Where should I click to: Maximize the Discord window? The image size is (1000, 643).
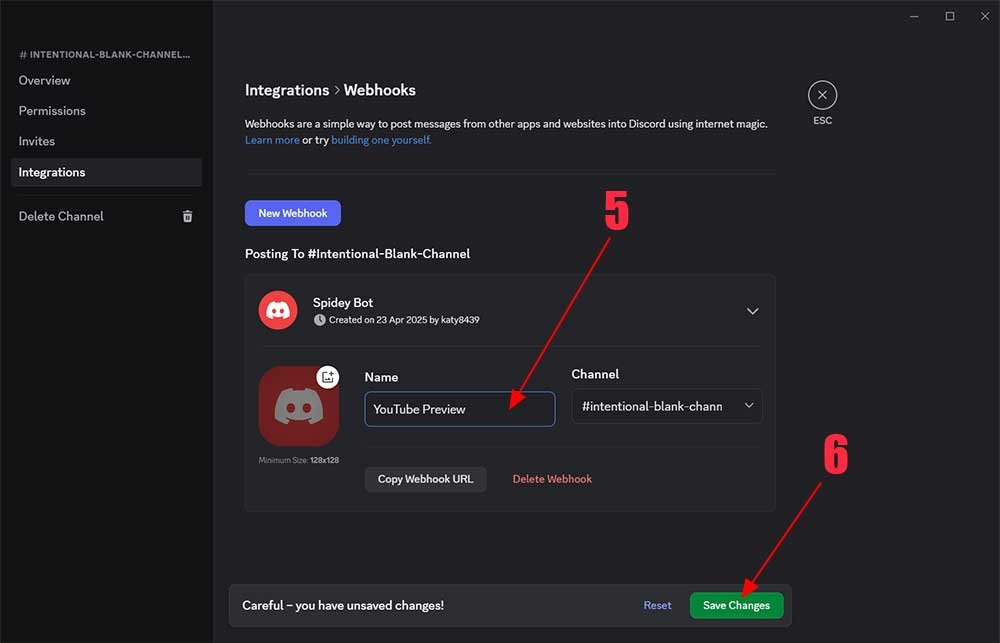pyautogui.click(x=950, y=17)
